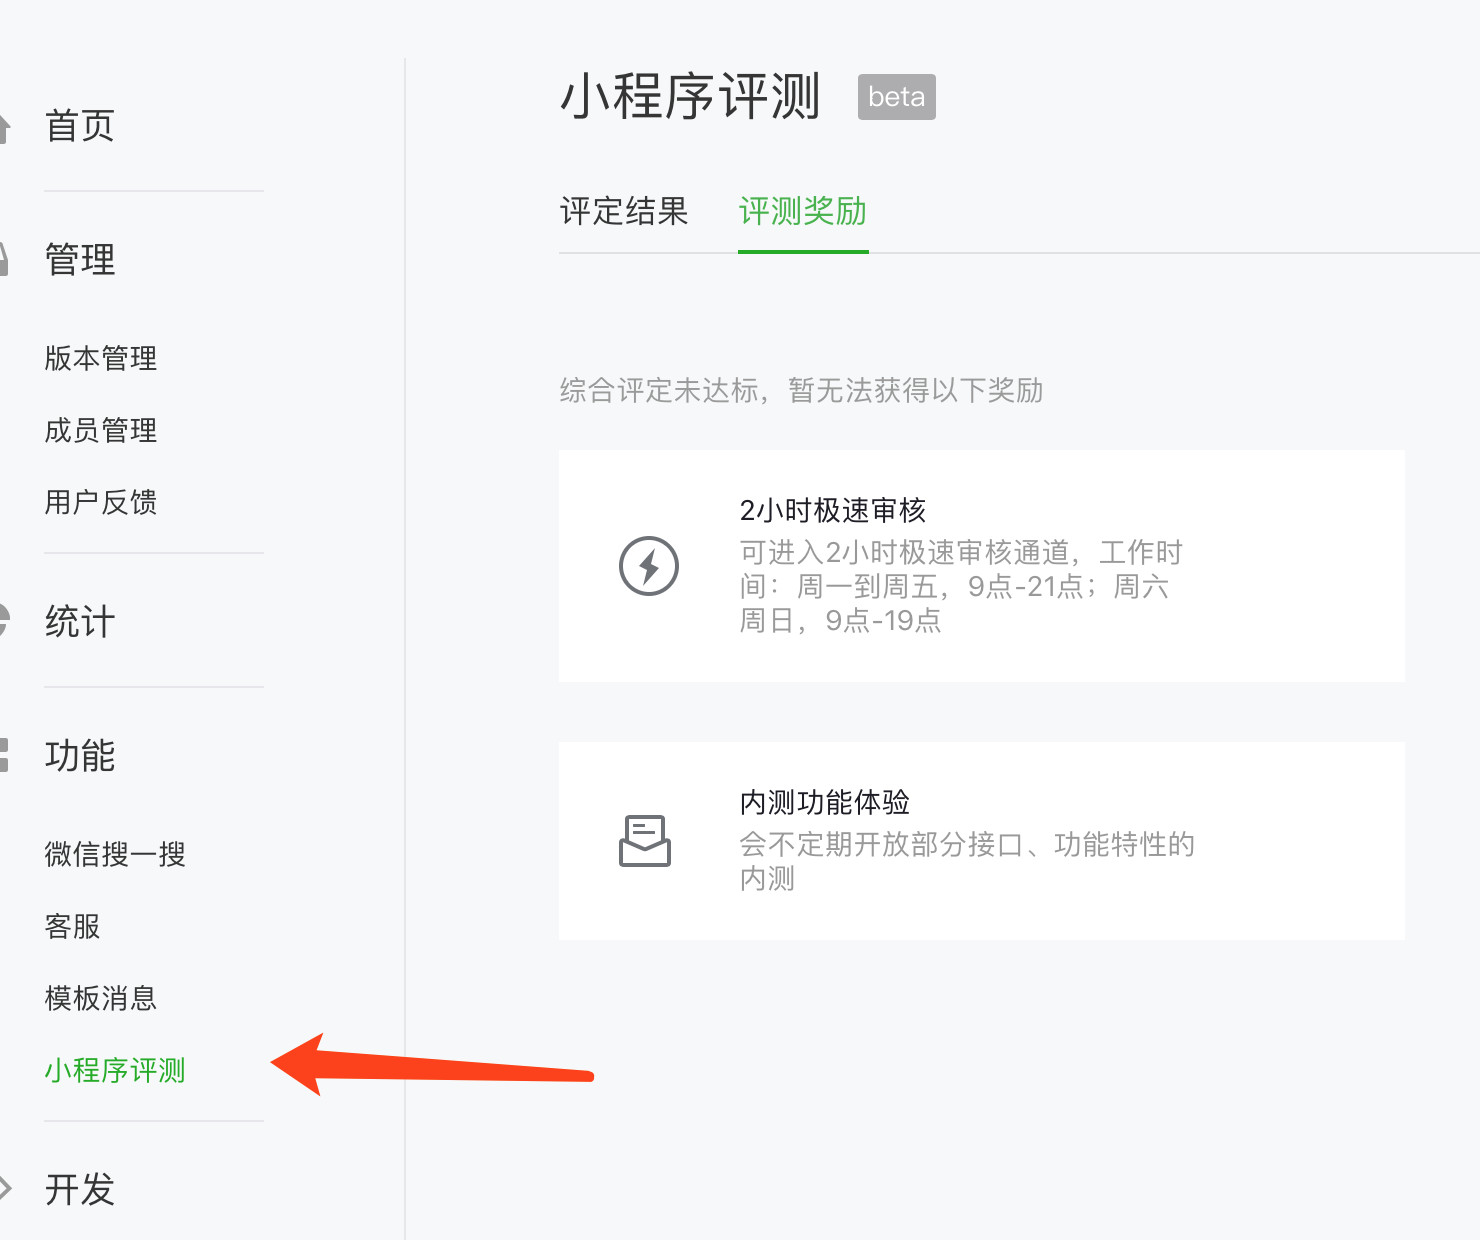This screenshot has width=1480, height=1240.
Task: Open 模板消息 menu entry
Action: (x=101, y=998)
